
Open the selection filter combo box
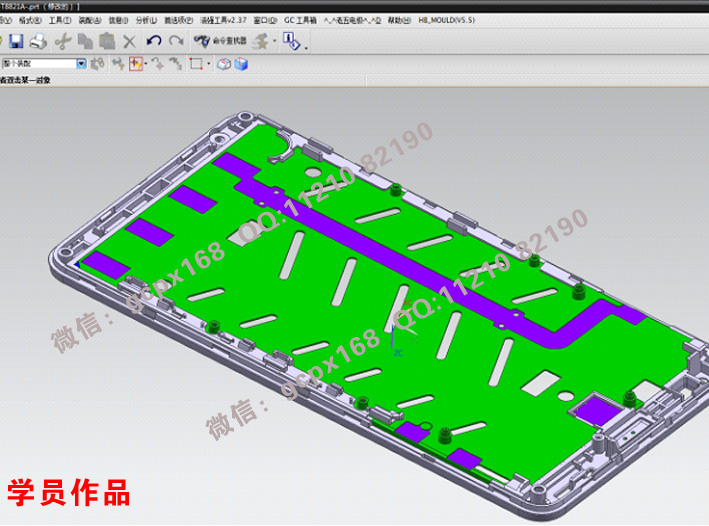point(43,64)
